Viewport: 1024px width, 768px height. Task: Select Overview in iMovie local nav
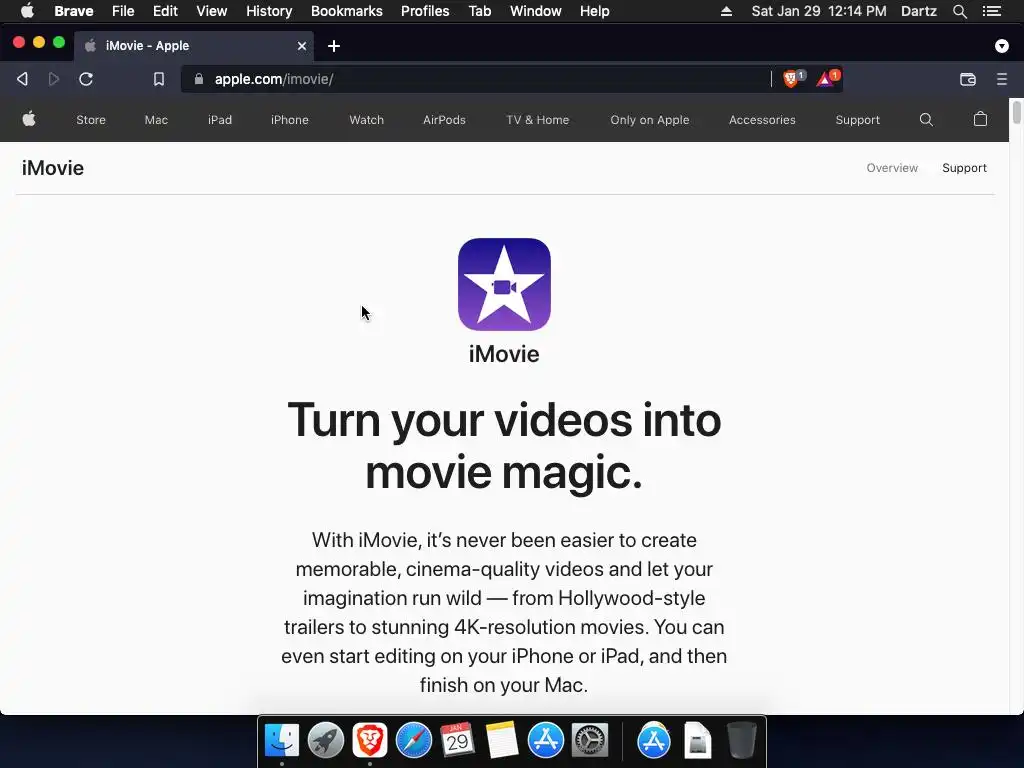pyautogui.click(x=892, y=168)
